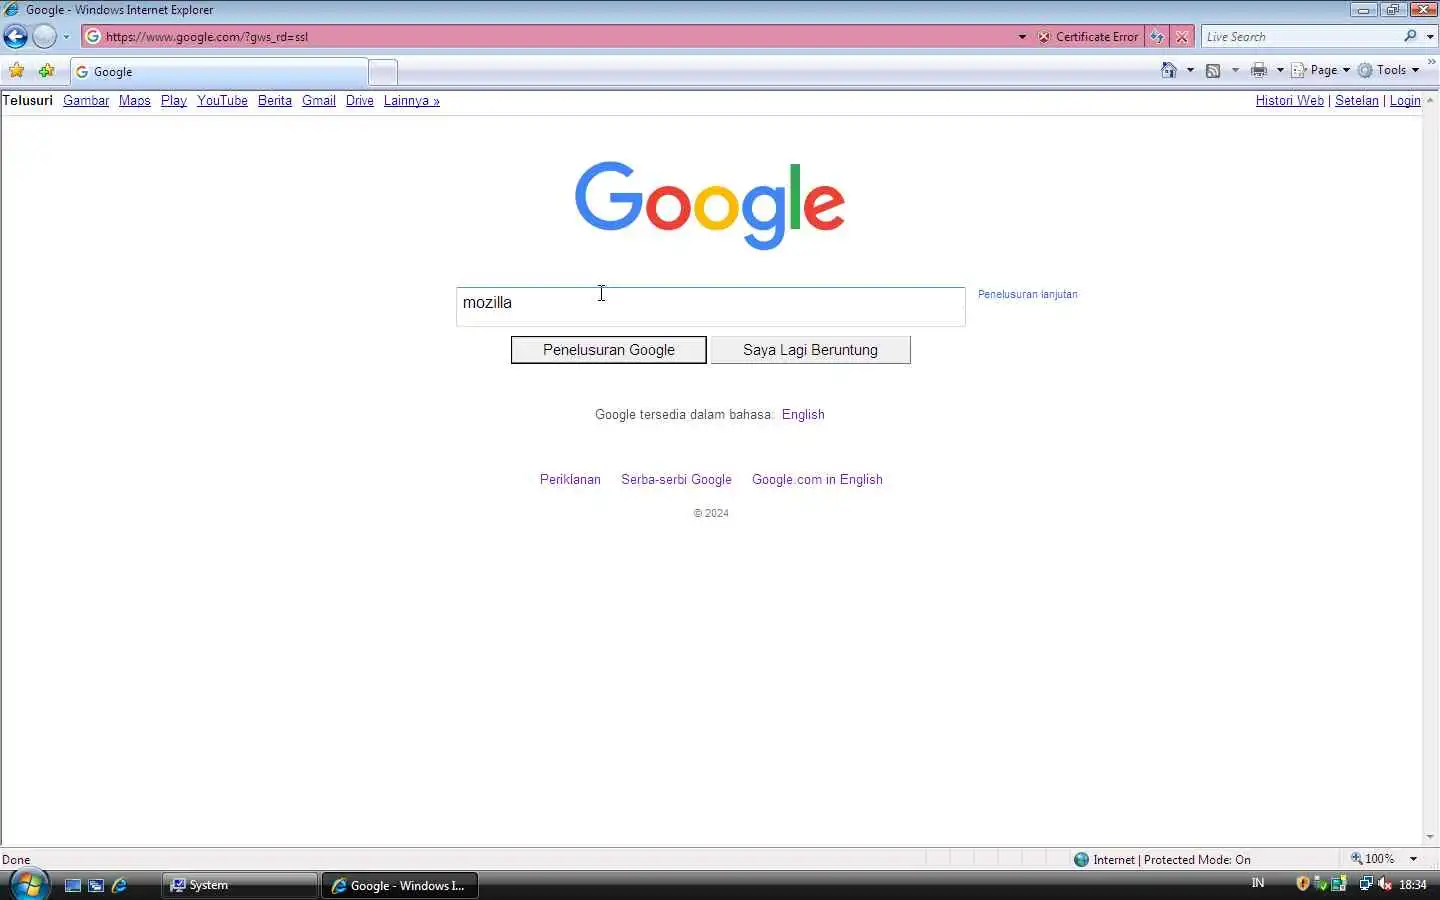Switch to the System taskbar window
The image size is (1440, 900).
239,885
